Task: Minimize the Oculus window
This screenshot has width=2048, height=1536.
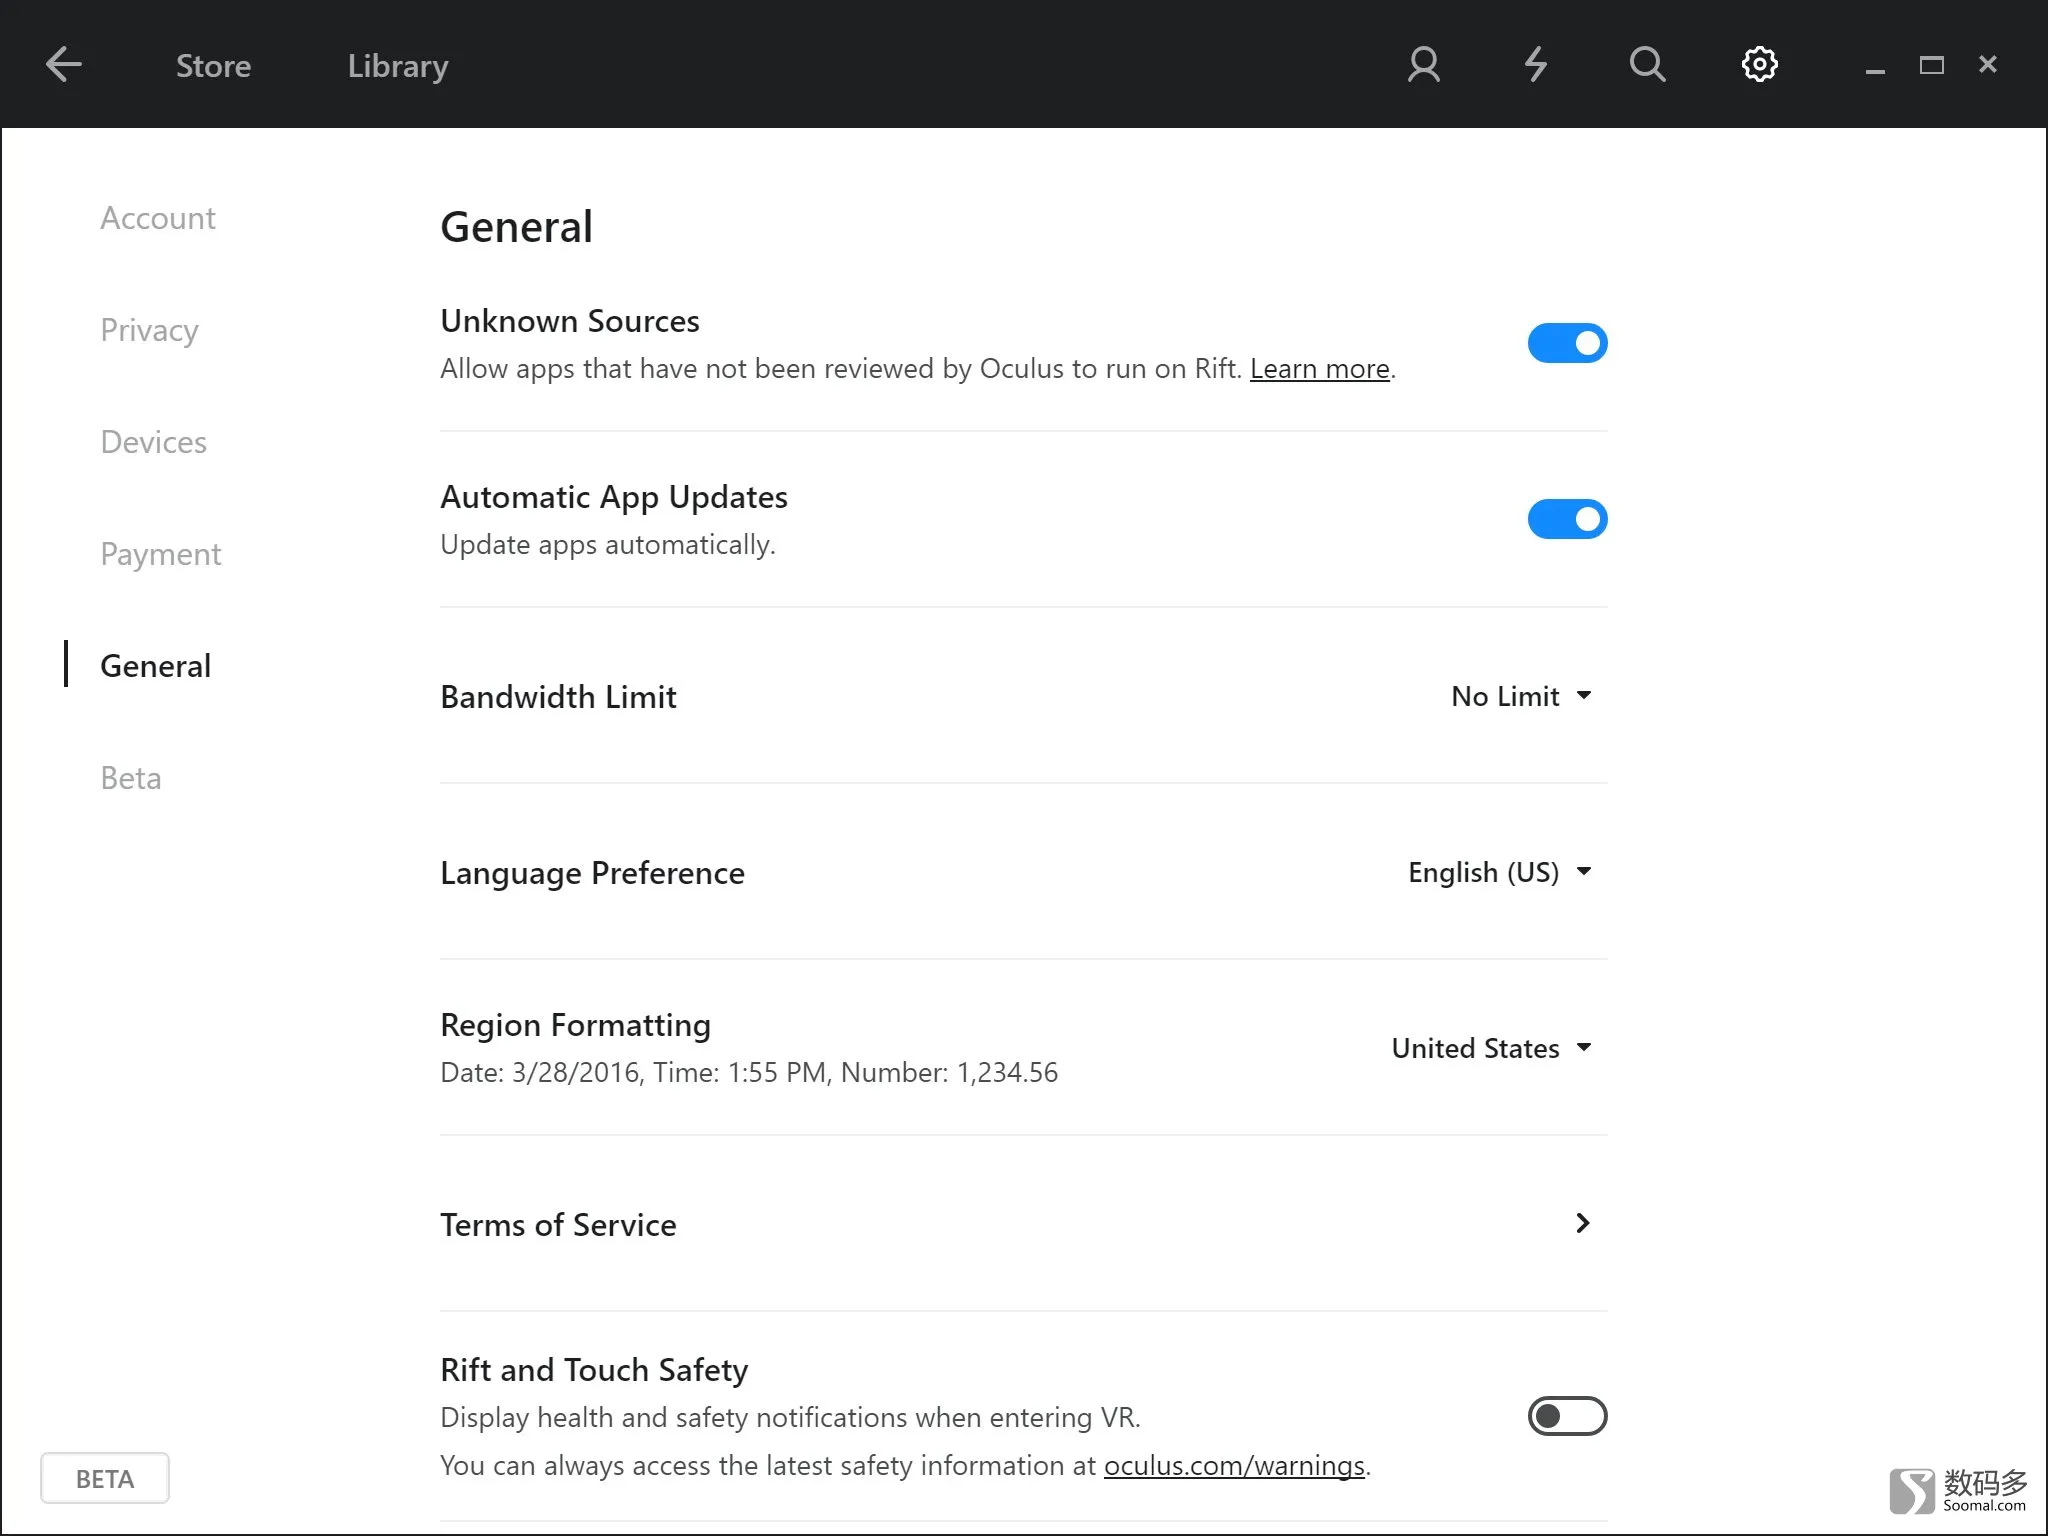Action: pos(1875,70)
